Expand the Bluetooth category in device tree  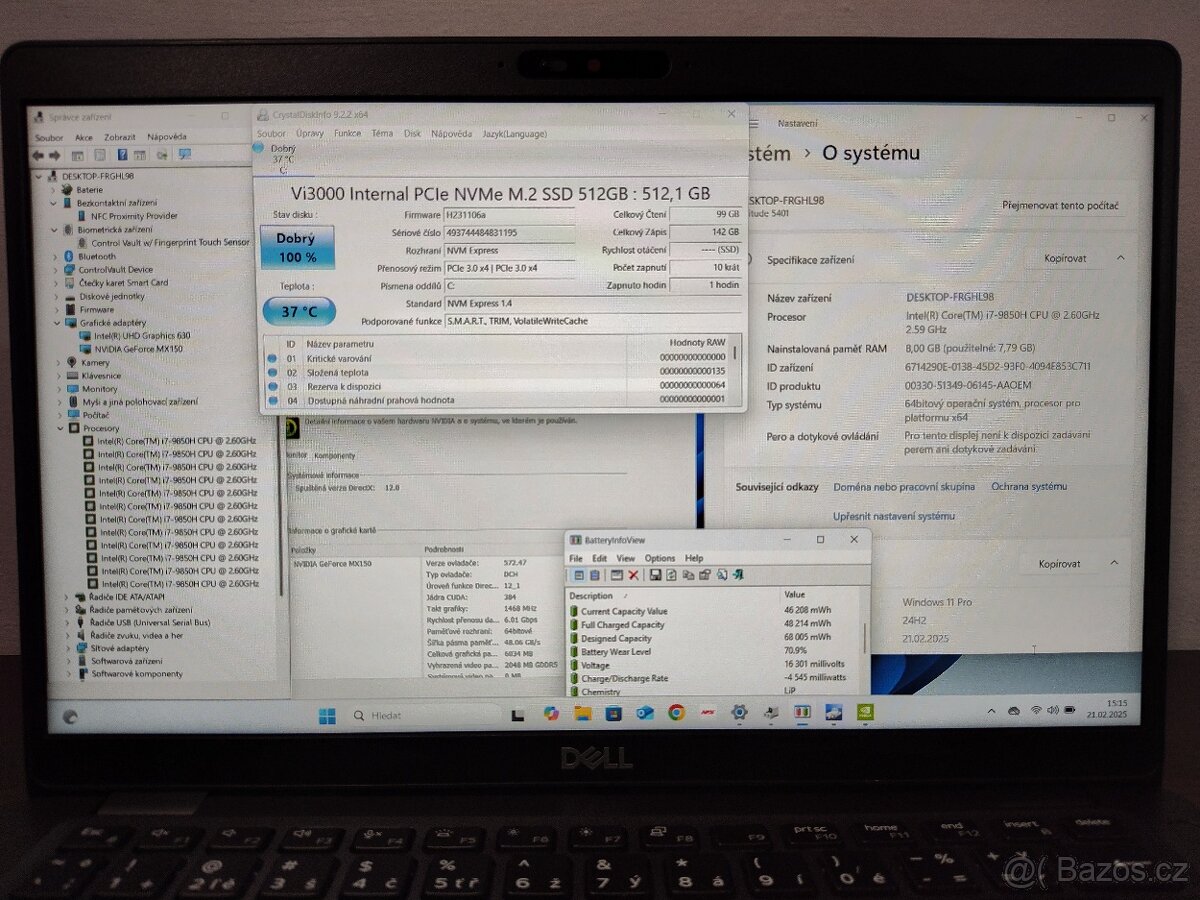tap(56, 255)
